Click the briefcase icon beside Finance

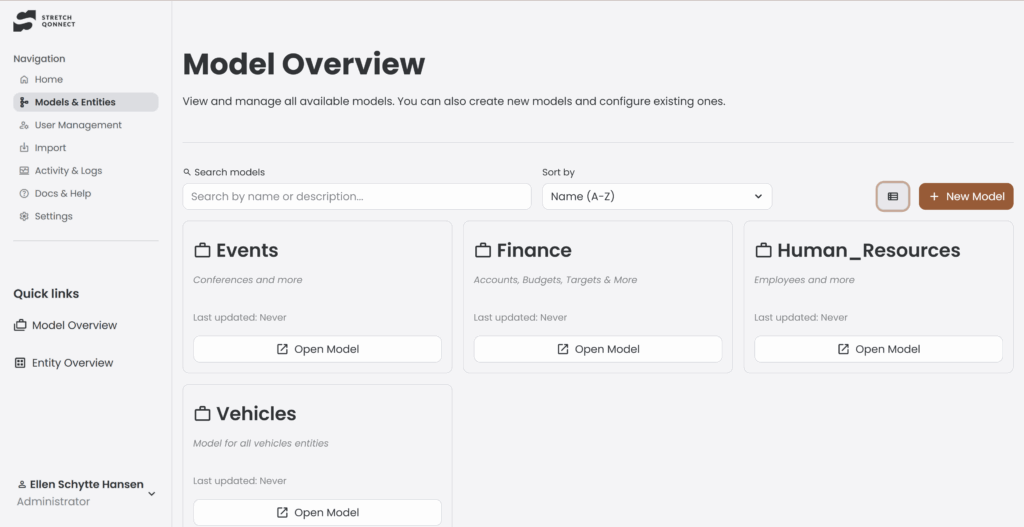point(483,251)
